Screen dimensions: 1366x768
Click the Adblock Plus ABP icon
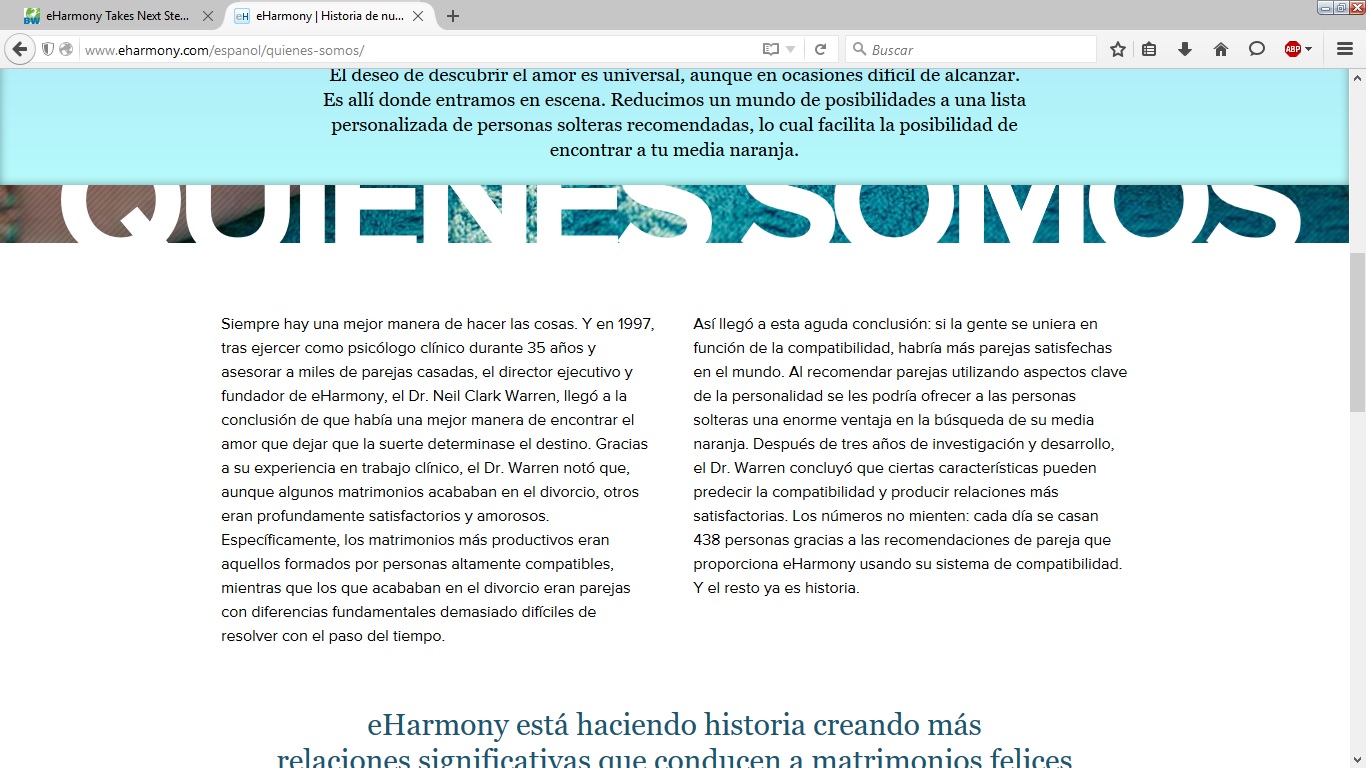click(1292, 49)
